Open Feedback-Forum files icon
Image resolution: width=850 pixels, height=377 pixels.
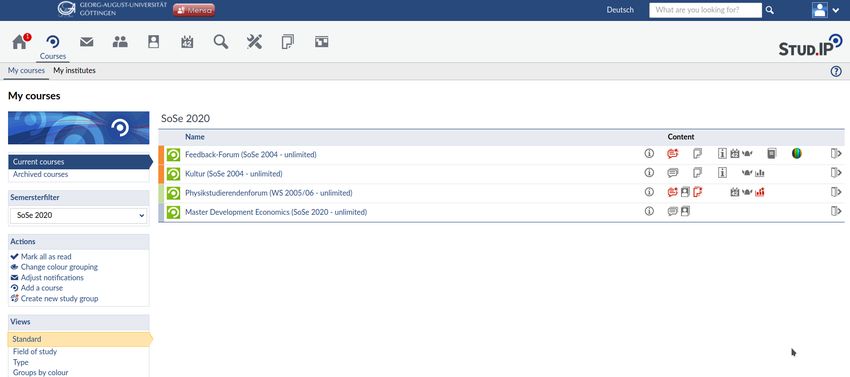698,154
